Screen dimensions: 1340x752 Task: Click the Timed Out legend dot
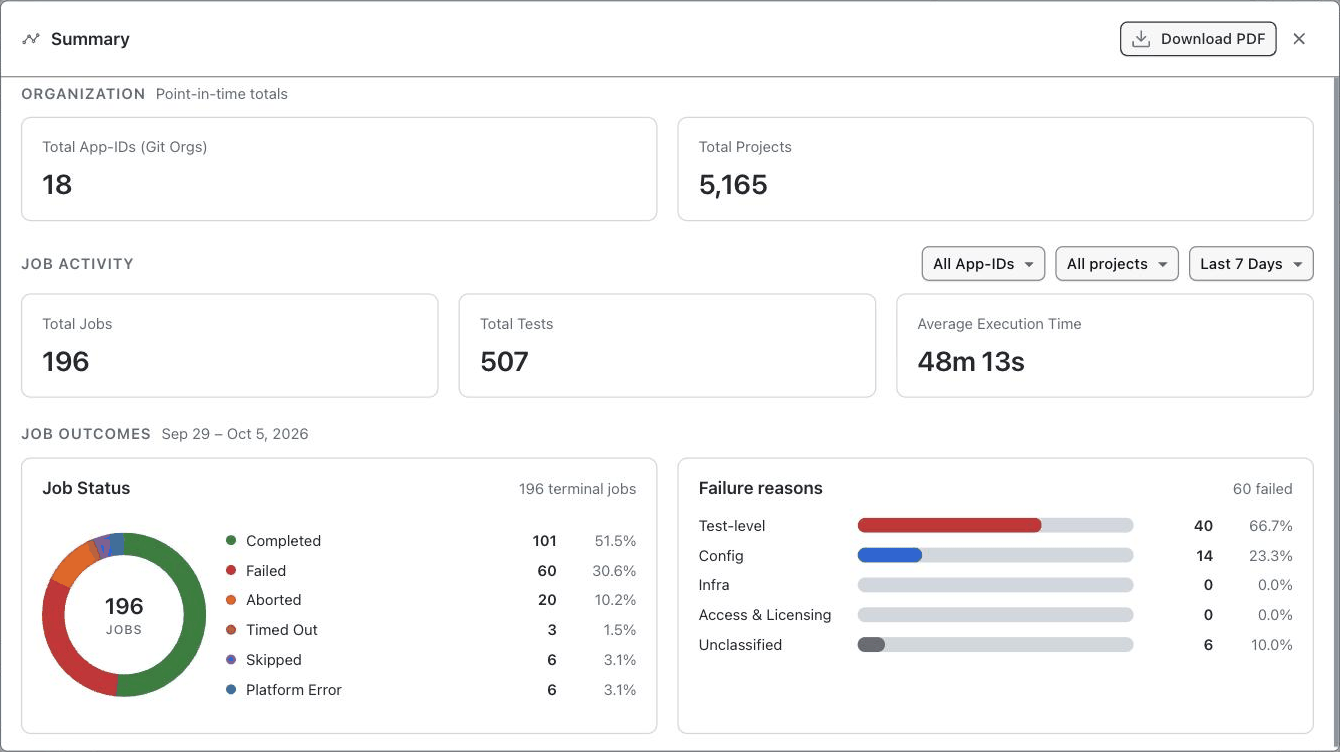click(231, 630)
